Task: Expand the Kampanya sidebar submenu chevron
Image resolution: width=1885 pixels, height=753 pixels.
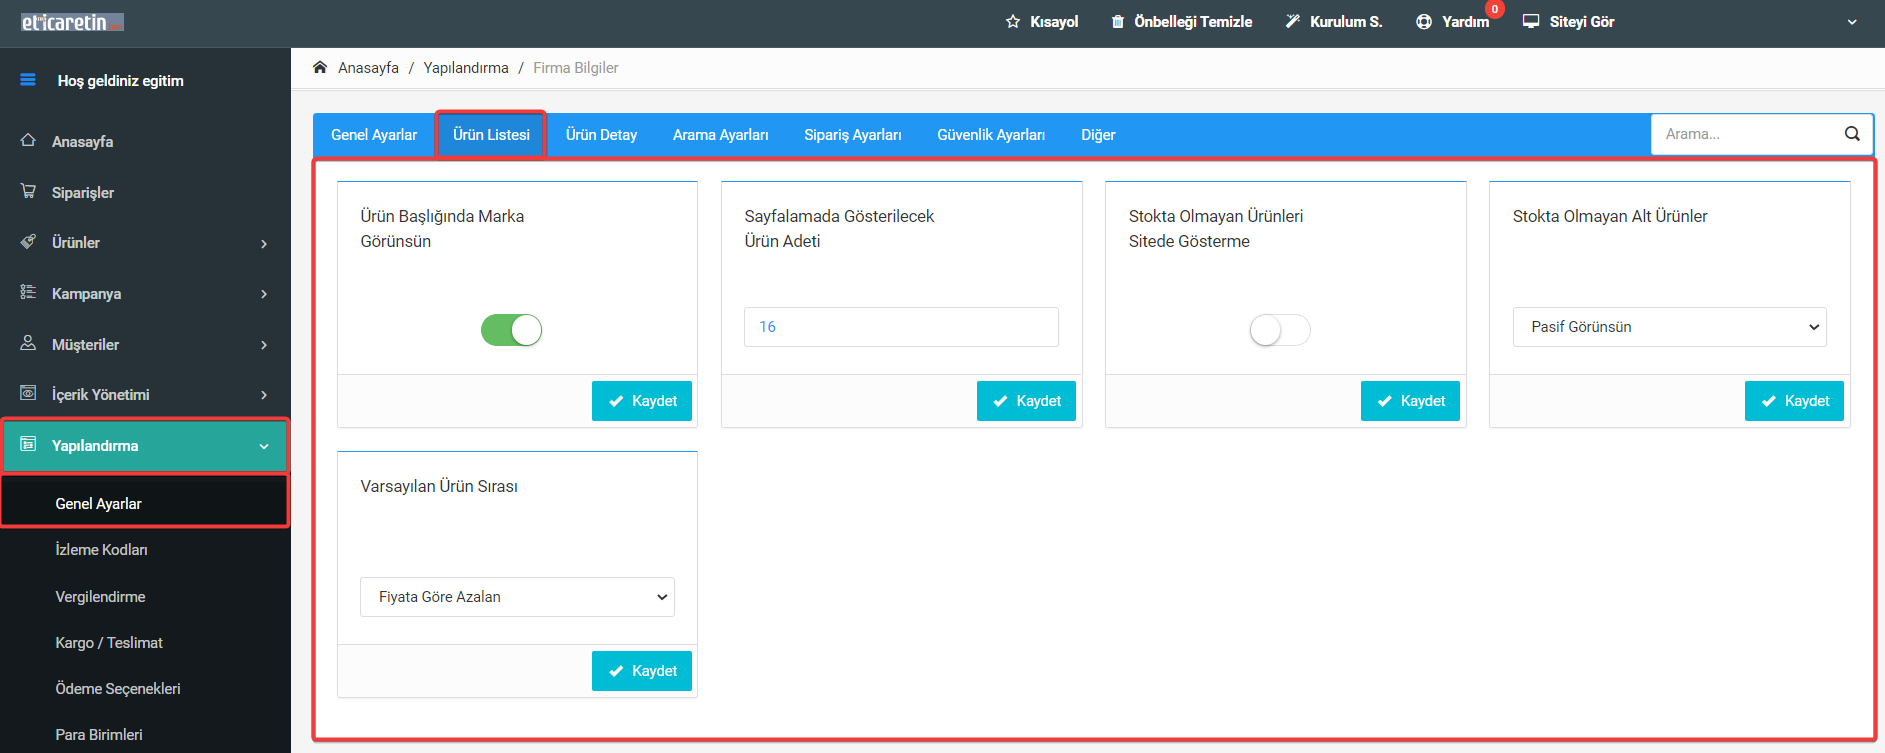Action: 264,294
